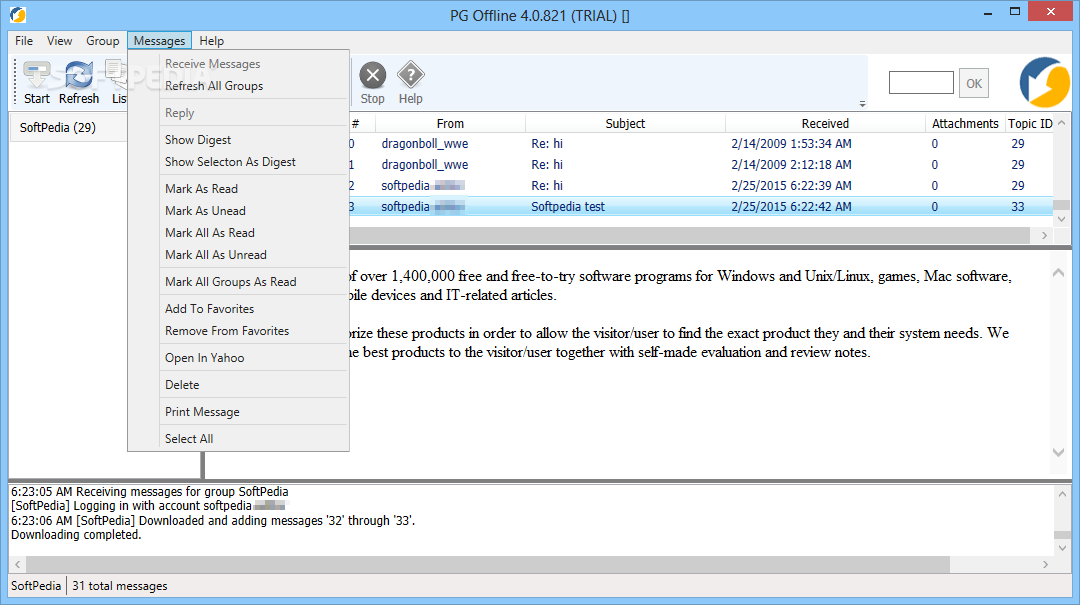Maximize the PG Offline window

coord(1015,12)
